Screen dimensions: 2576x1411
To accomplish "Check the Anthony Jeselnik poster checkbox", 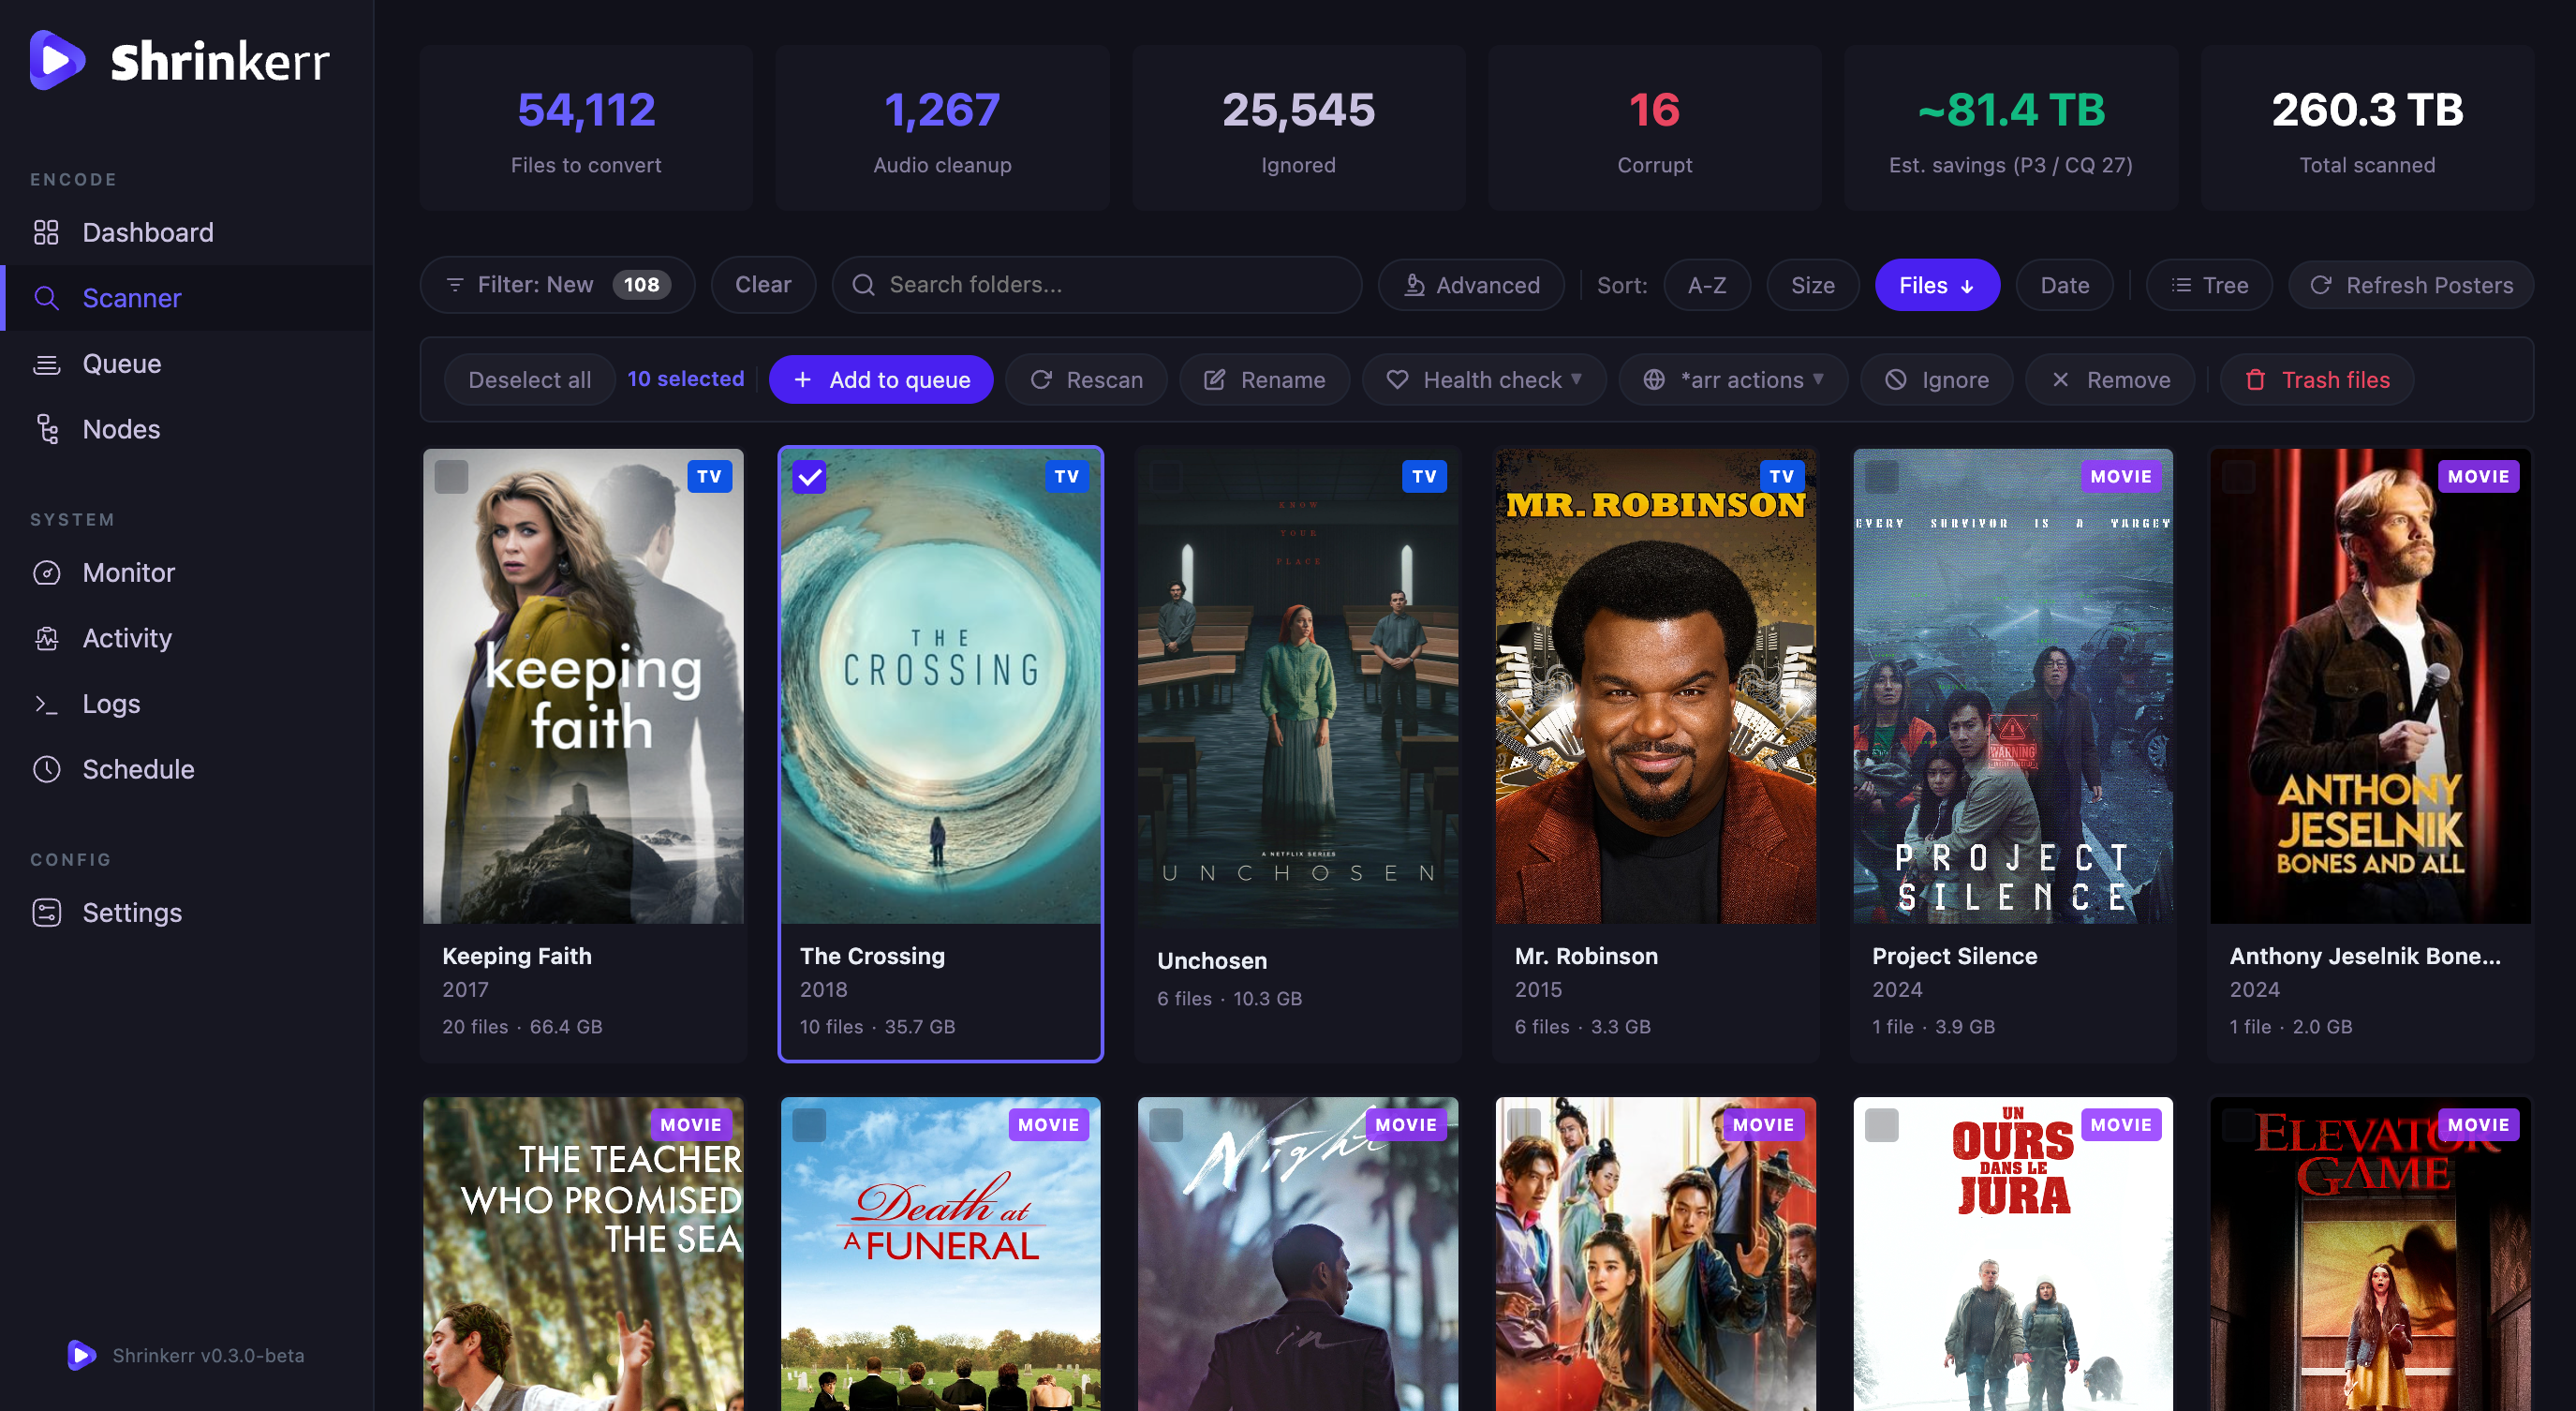I will pos(2239,477).
